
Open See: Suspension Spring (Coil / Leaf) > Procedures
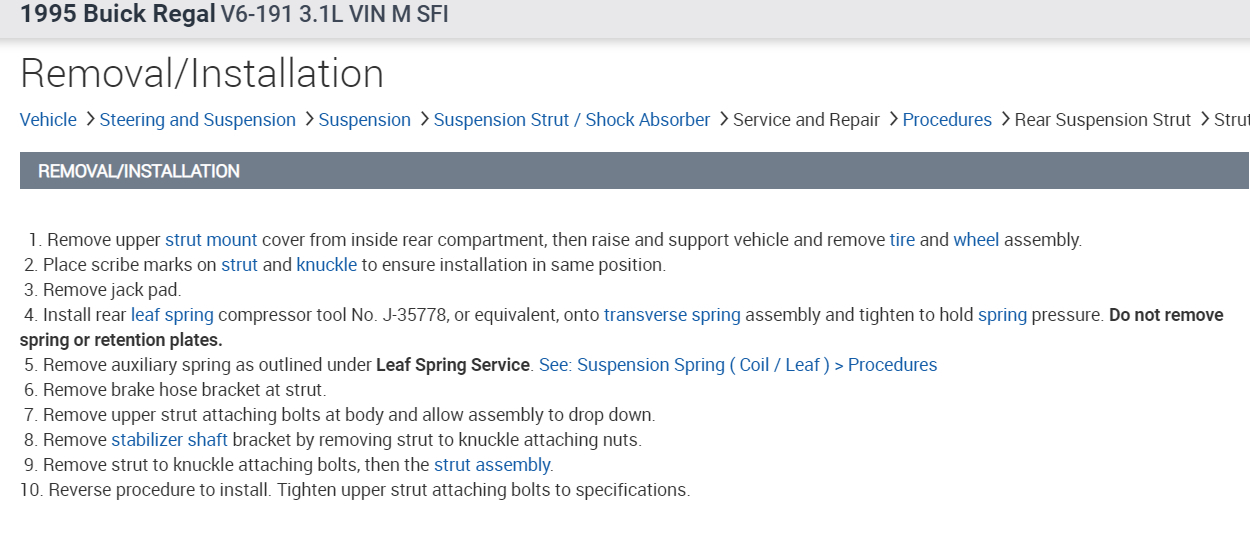tap(738, 365)
